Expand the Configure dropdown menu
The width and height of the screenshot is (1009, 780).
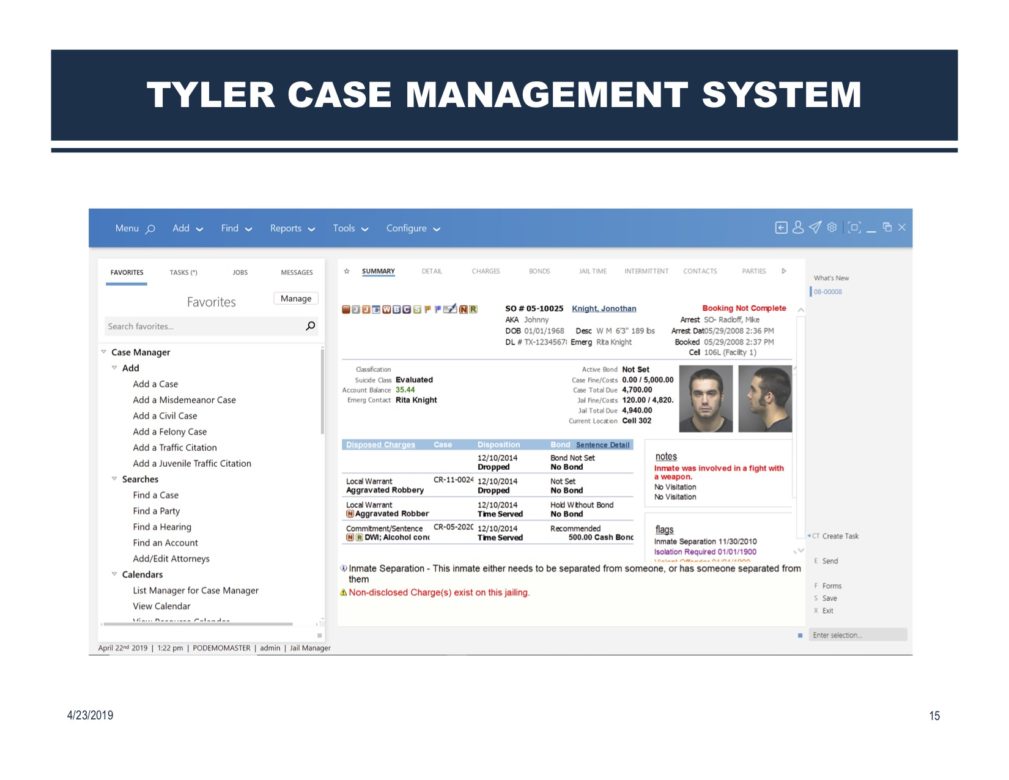pos(412,228)
